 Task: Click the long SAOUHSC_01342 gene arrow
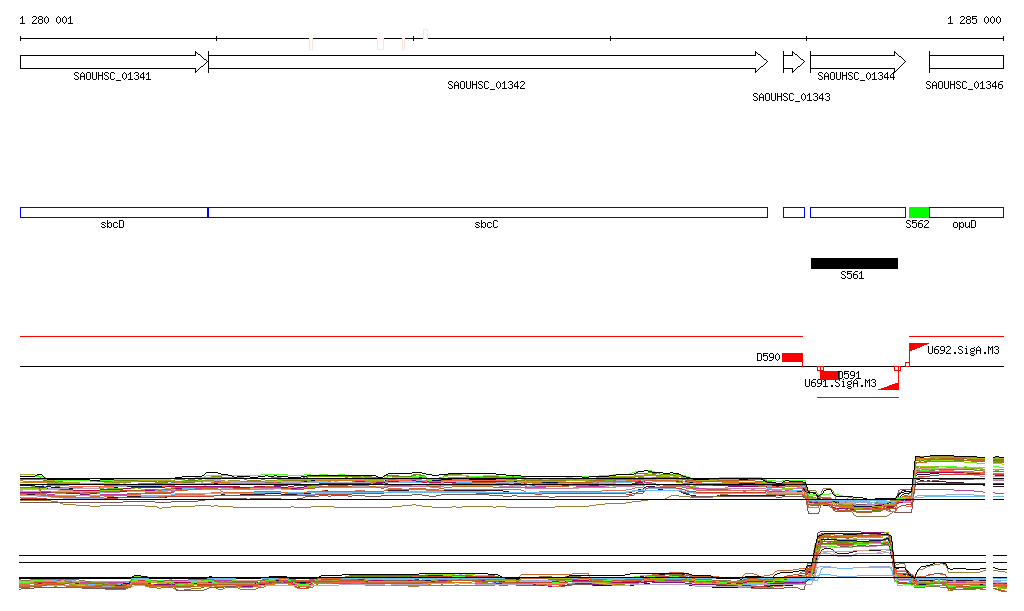tap(488, 62)
